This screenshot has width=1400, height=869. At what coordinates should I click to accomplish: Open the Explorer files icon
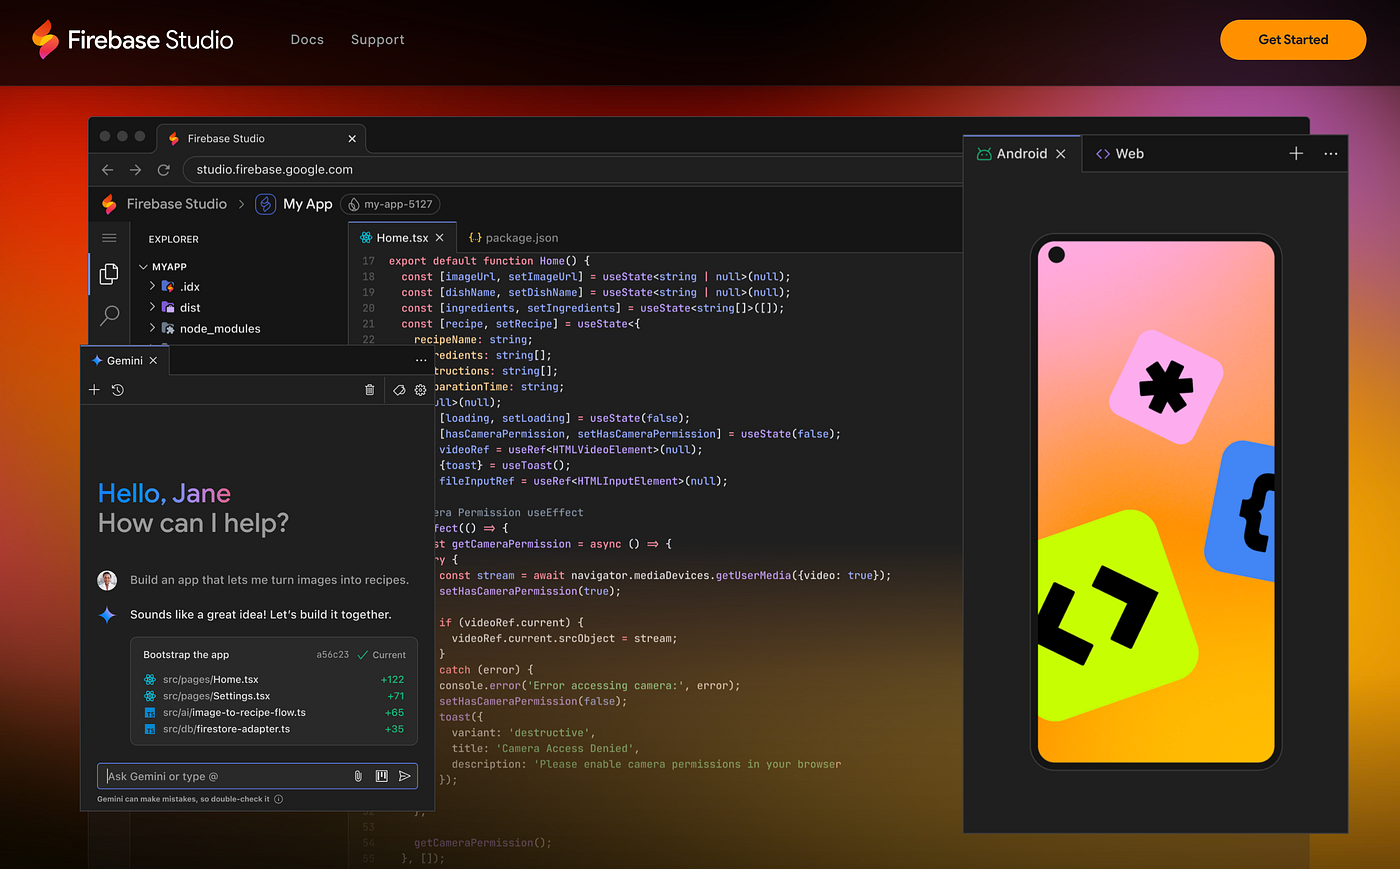pos(109,273)
